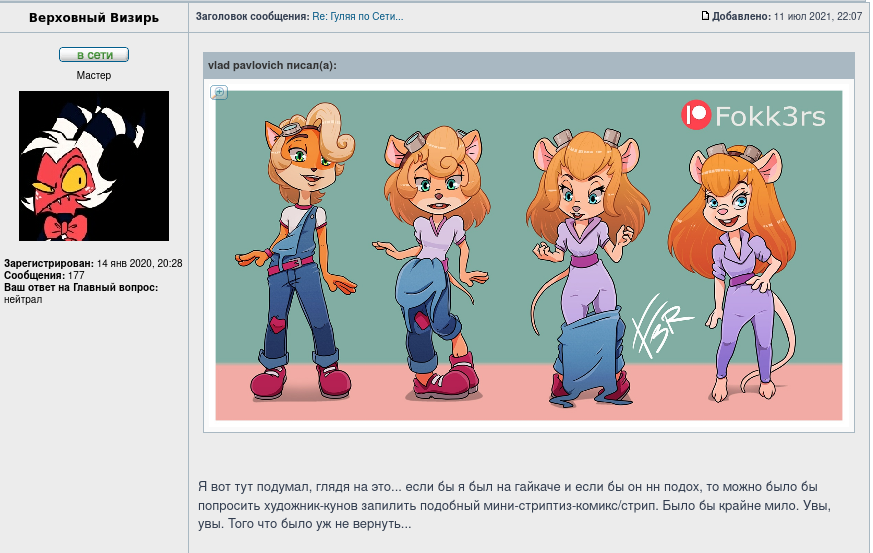Click the 'Мастер' rank label
The height and width of the screenshot is (553, 873).
[x=94, y=75]
